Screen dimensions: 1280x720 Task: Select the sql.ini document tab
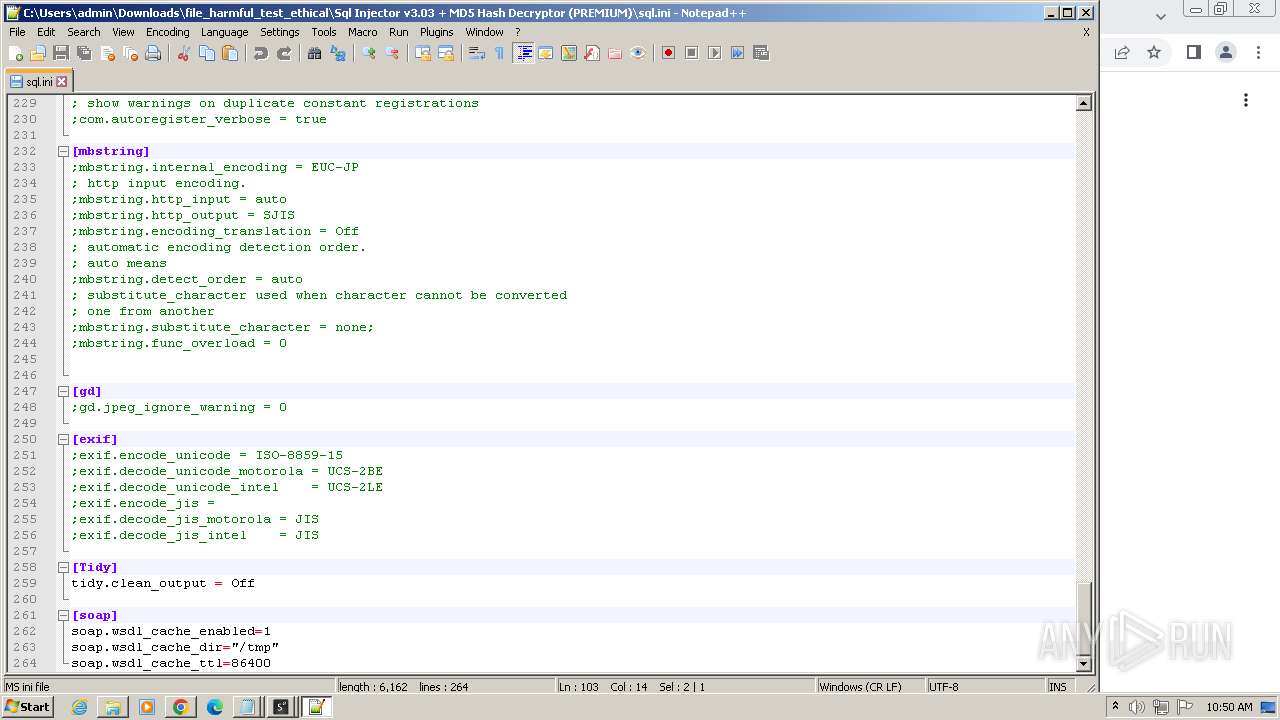click(38, 82)
